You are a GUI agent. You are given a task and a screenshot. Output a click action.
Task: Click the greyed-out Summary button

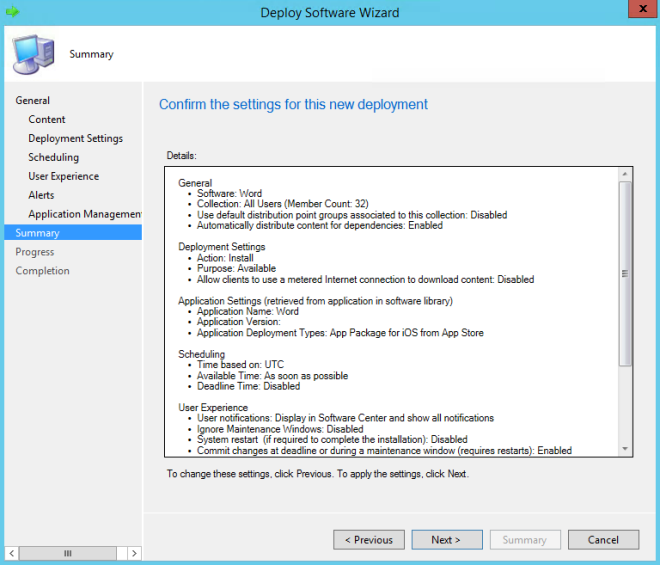tap(525, 540)
